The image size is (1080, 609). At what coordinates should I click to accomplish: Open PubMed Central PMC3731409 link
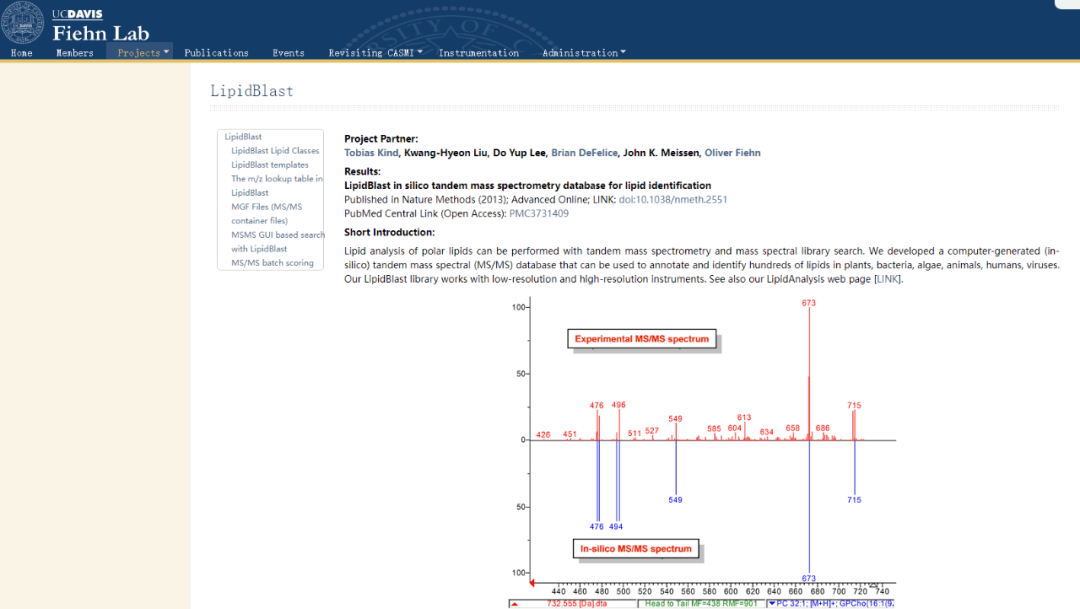coord(539,214)
